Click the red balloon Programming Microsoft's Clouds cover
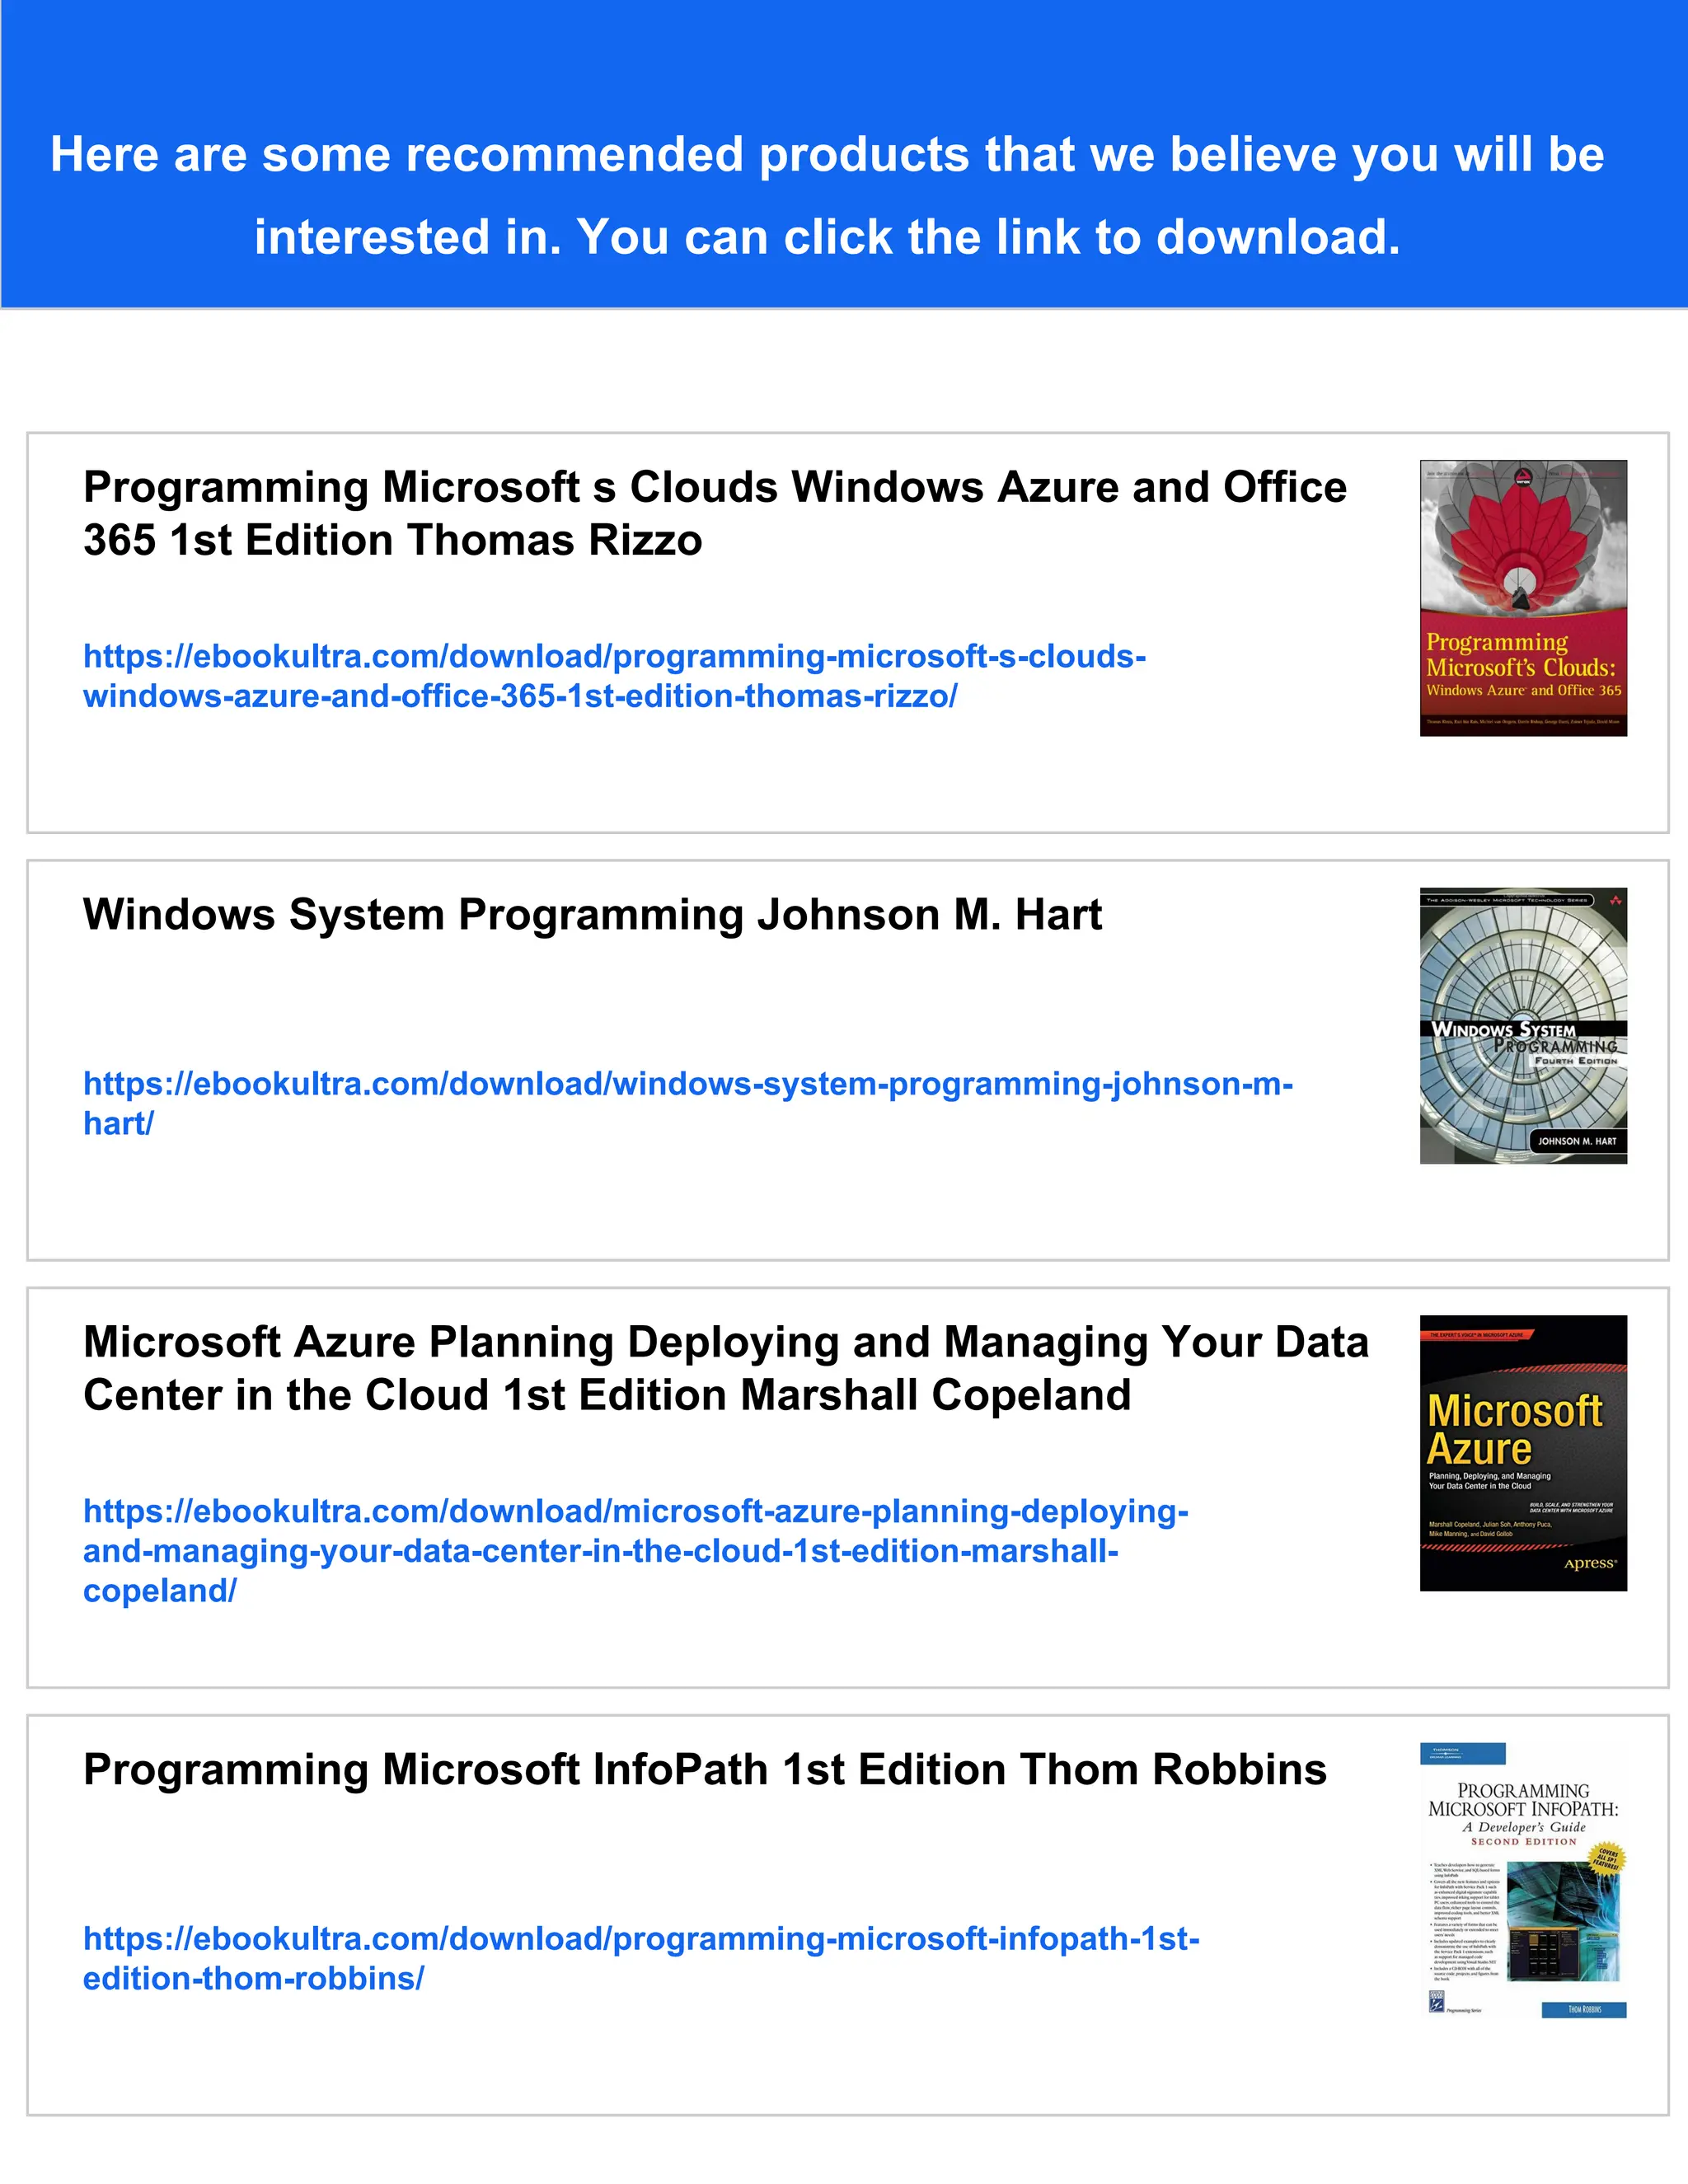1688x2184 pixels. tap(1523, 598)
